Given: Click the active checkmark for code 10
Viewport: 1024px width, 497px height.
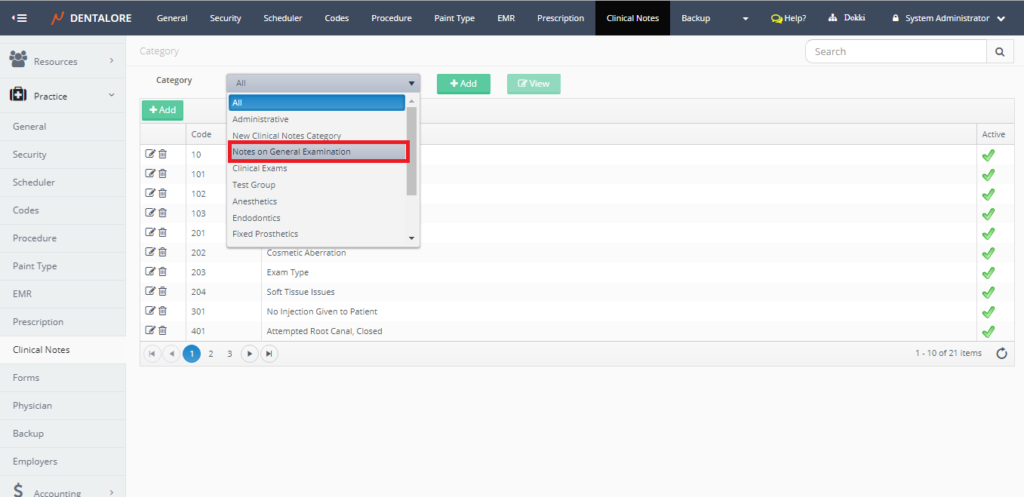Looking at the screenshot, I should click(988, 155).
